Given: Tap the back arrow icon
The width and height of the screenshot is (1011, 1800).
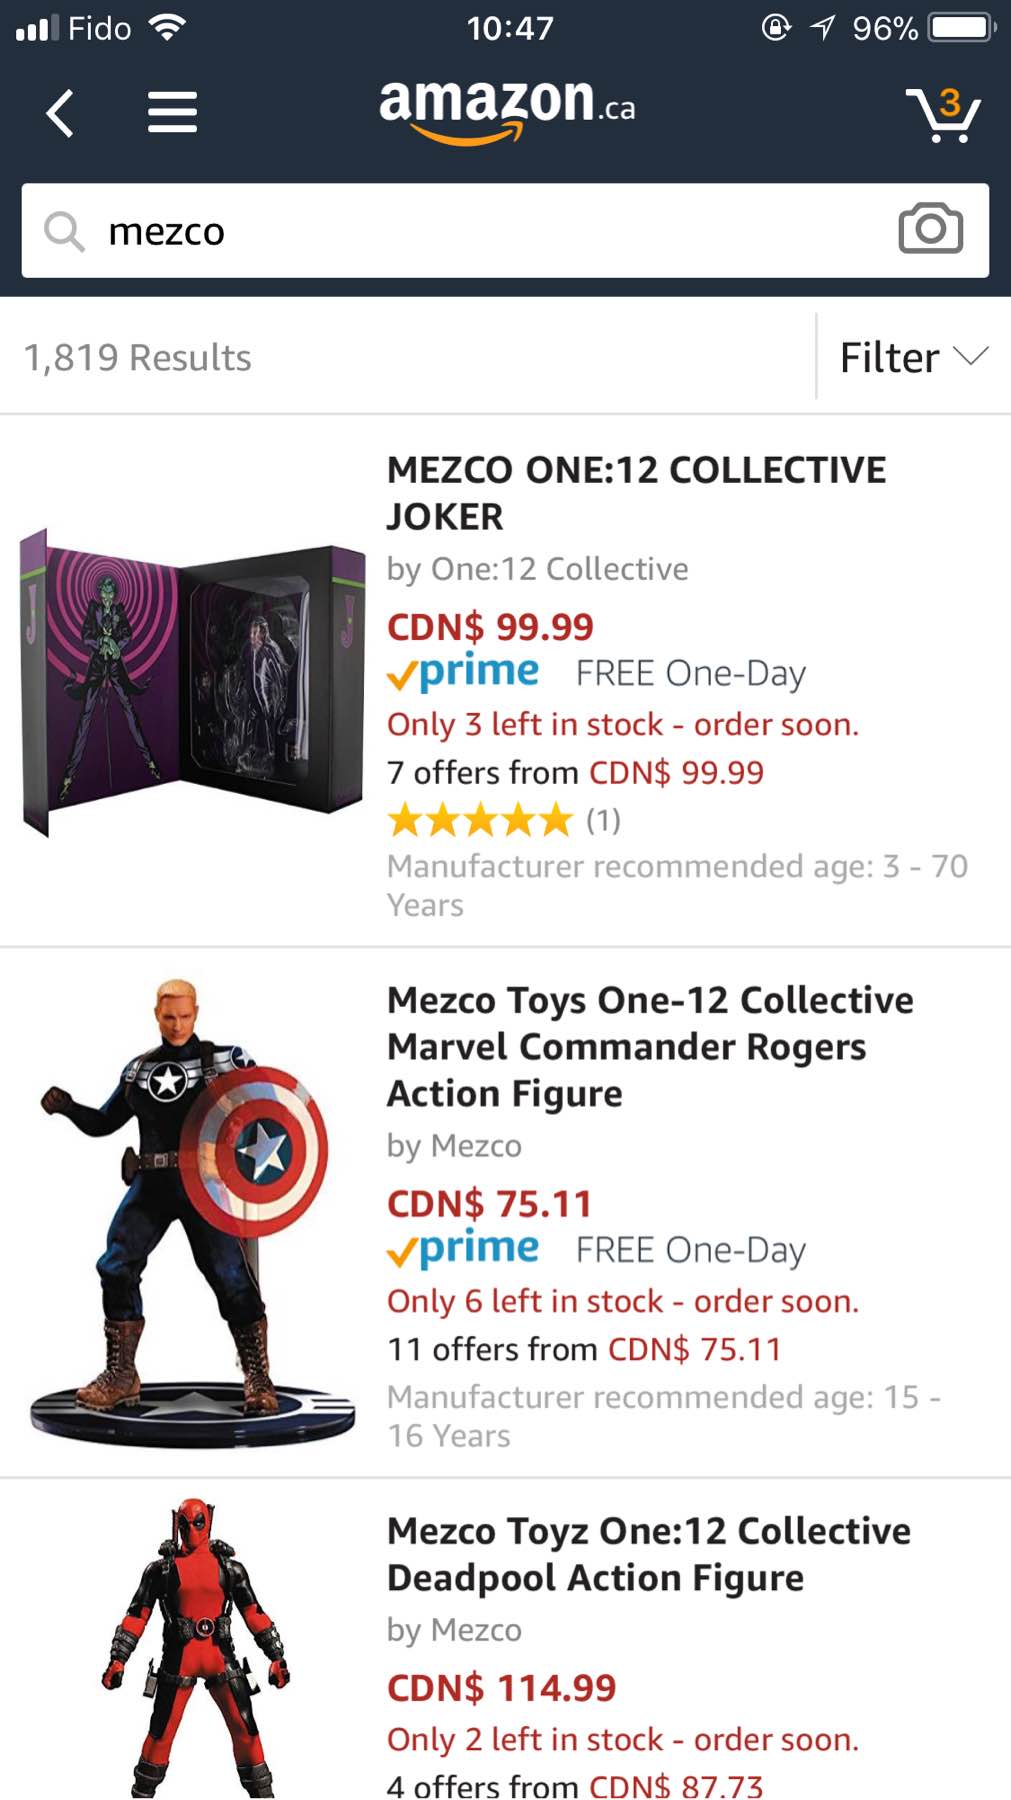Looking at the screenshot, I should [60, 112].
